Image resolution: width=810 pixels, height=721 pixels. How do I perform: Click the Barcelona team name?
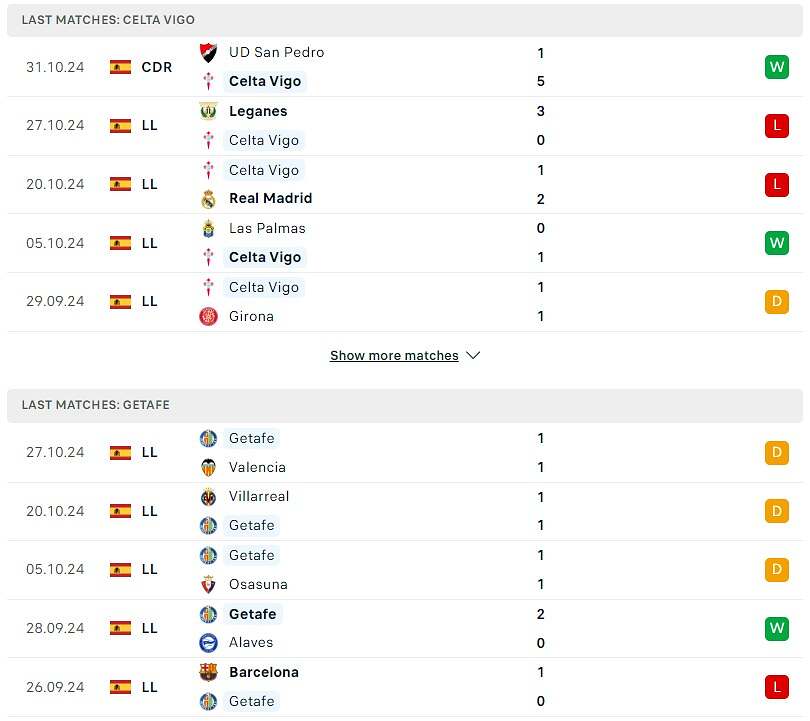(264, 672)
